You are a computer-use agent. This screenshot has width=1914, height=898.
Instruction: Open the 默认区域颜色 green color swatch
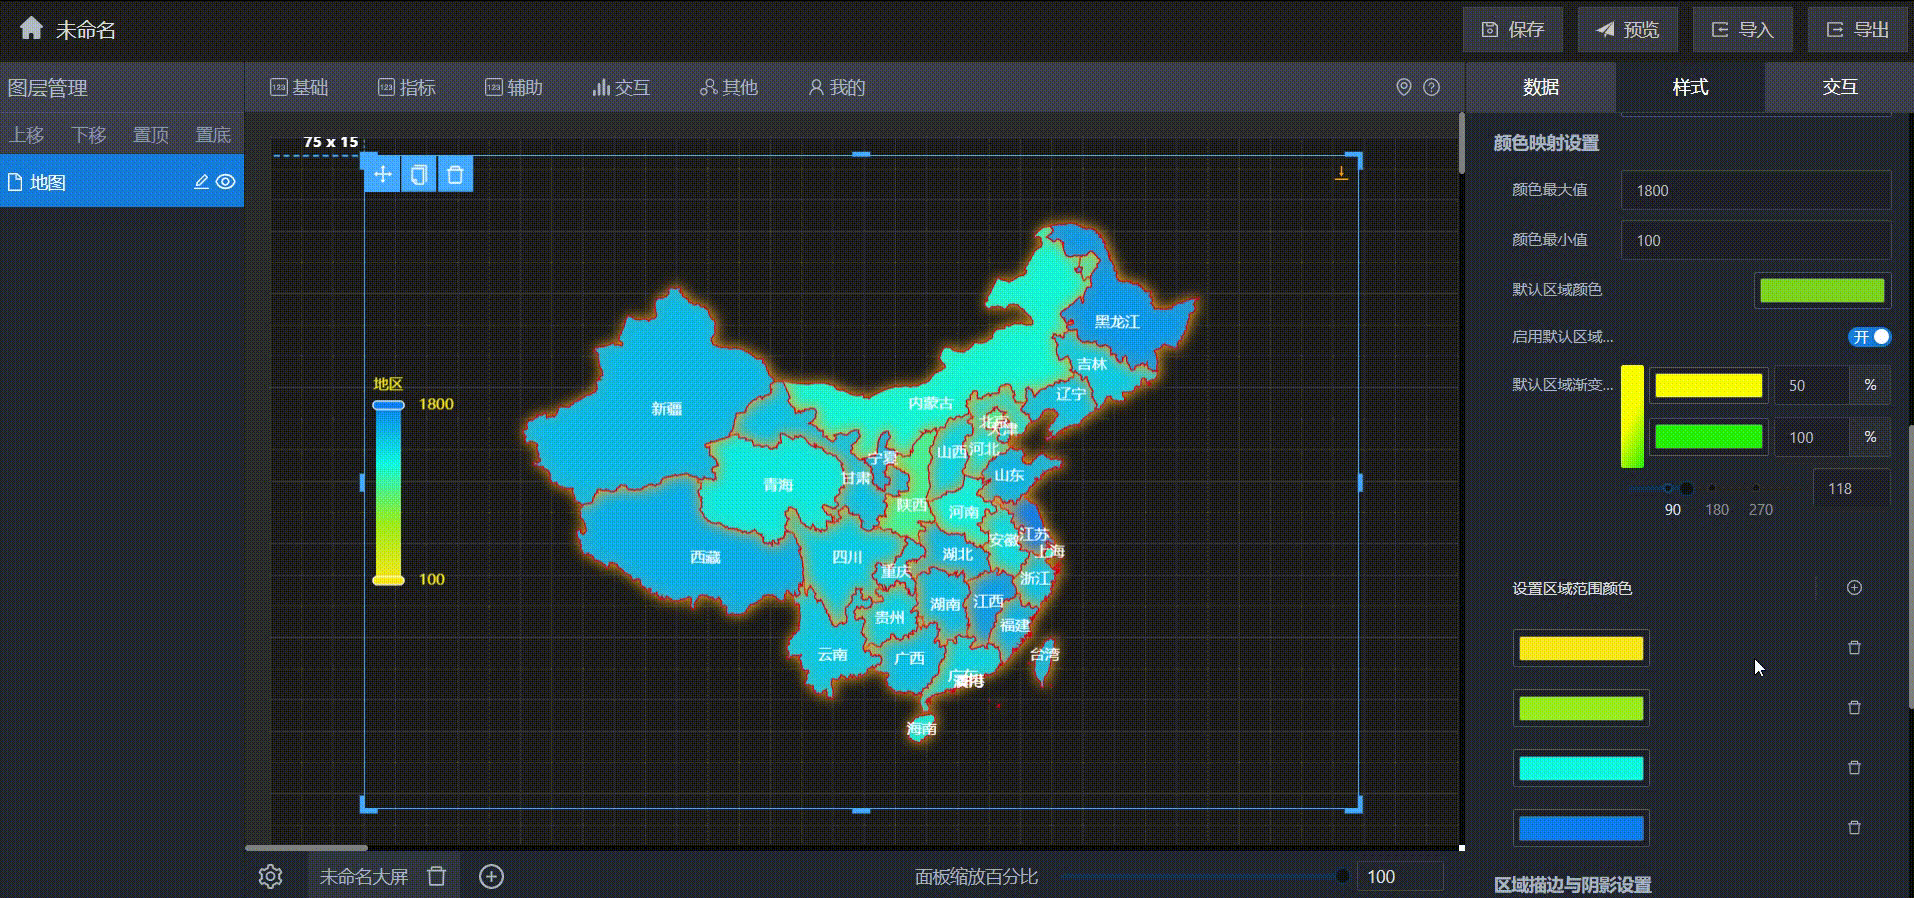pyautogui.click(x=1822, y=291)
